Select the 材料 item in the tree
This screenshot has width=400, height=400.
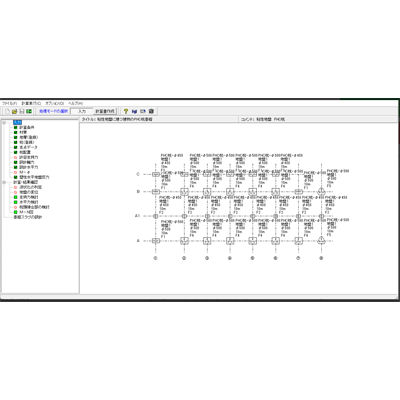[x=23, y=132]
